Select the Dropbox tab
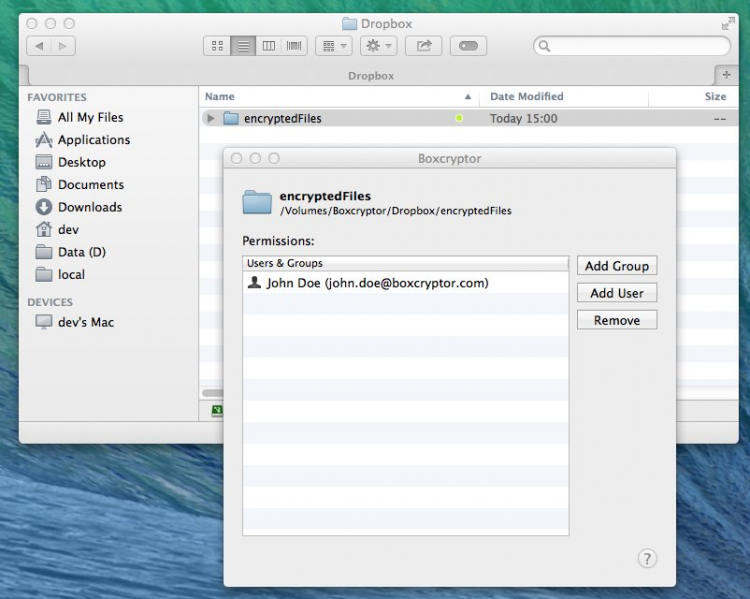750x599 pixels. (371, 76)
